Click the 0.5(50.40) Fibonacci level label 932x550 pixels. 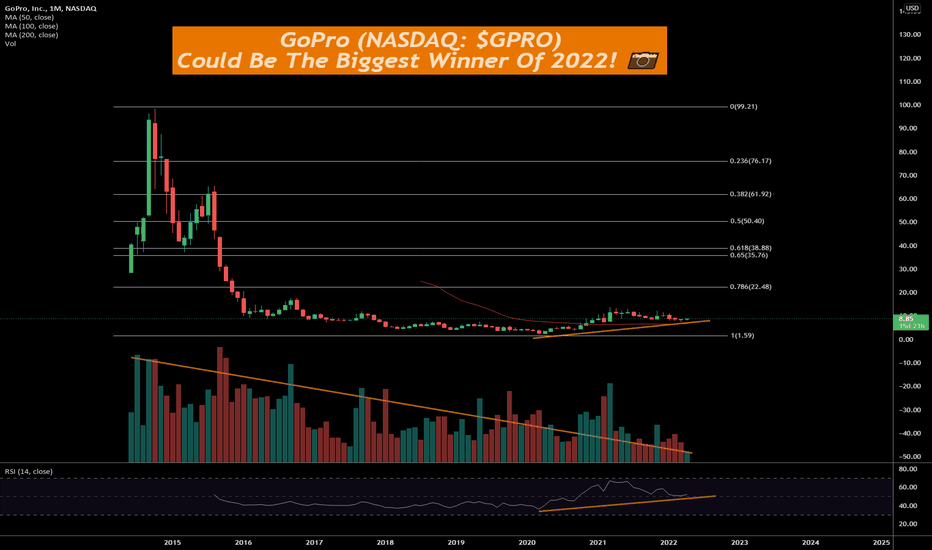[x=747, y=221]
